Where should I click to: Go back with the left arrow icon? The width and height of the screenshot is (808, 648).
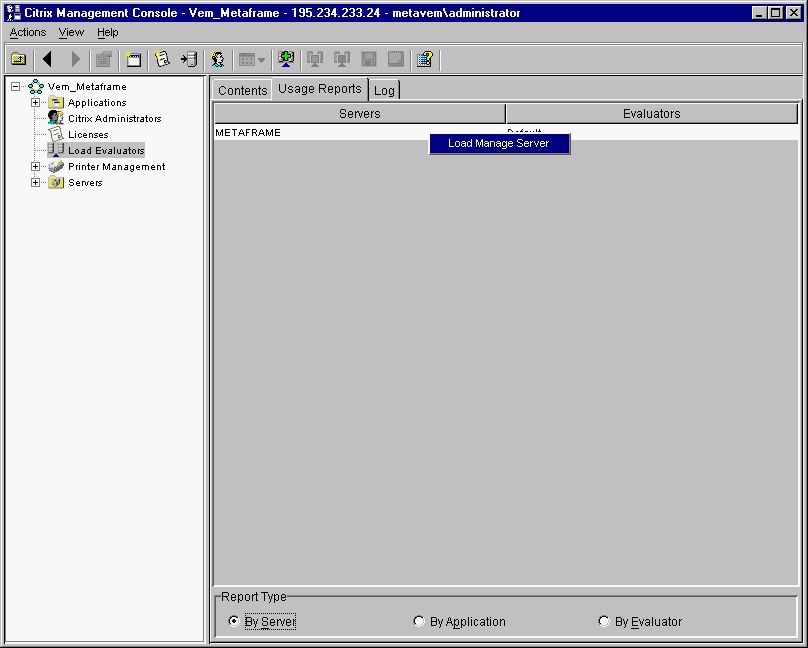coord(47,59)
